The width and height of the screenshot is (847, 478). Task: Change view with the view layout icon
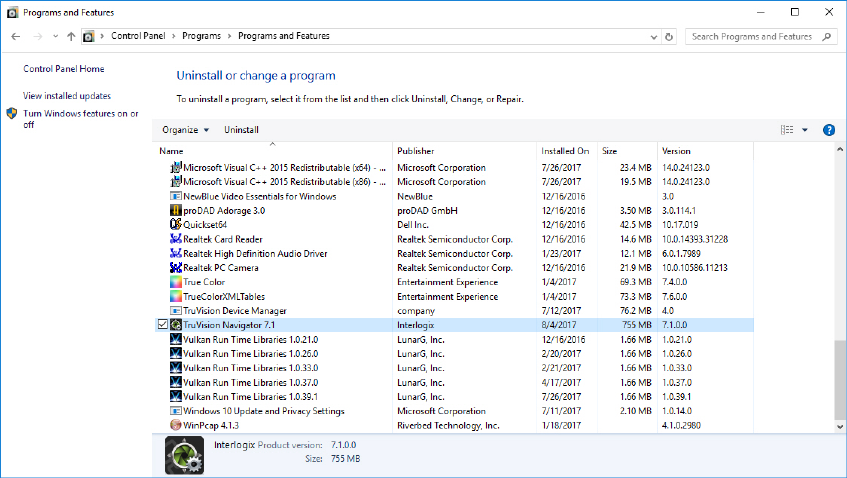(787, 130)
